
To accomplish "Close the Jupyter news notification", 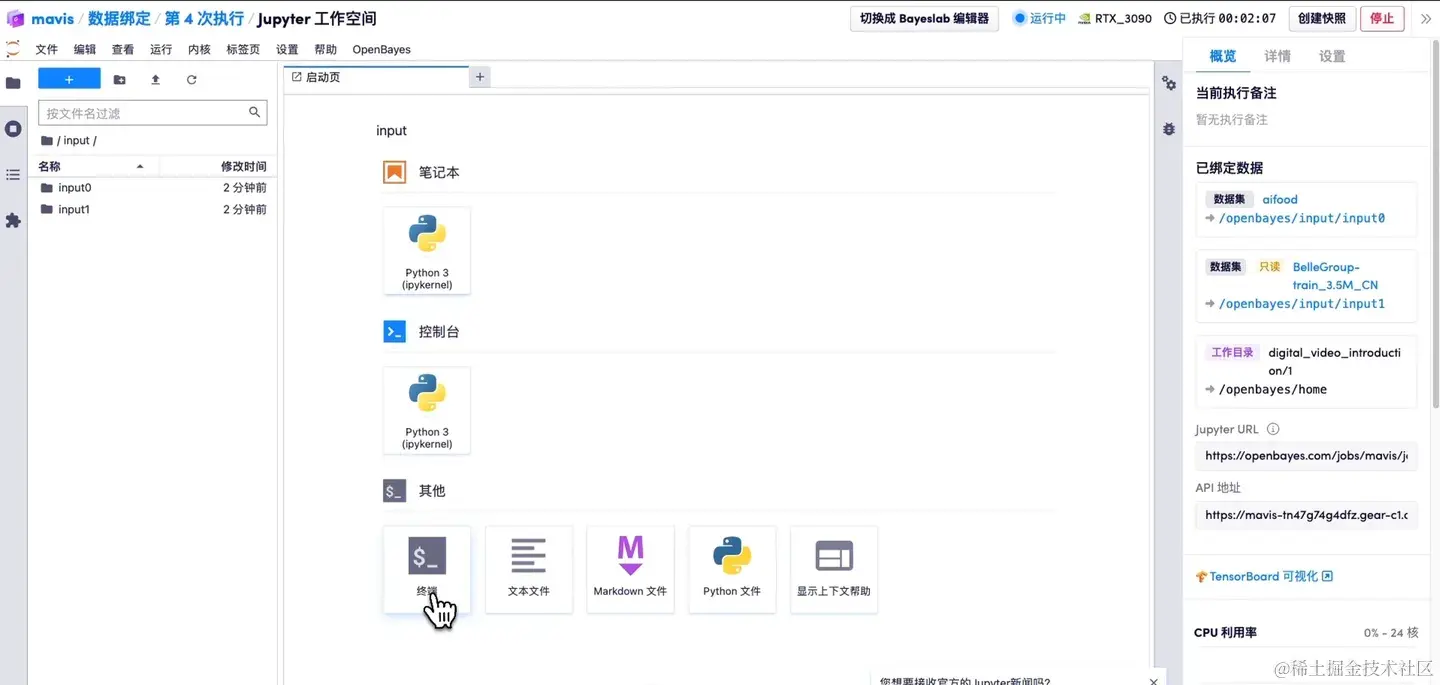I will coord(1154,681).
